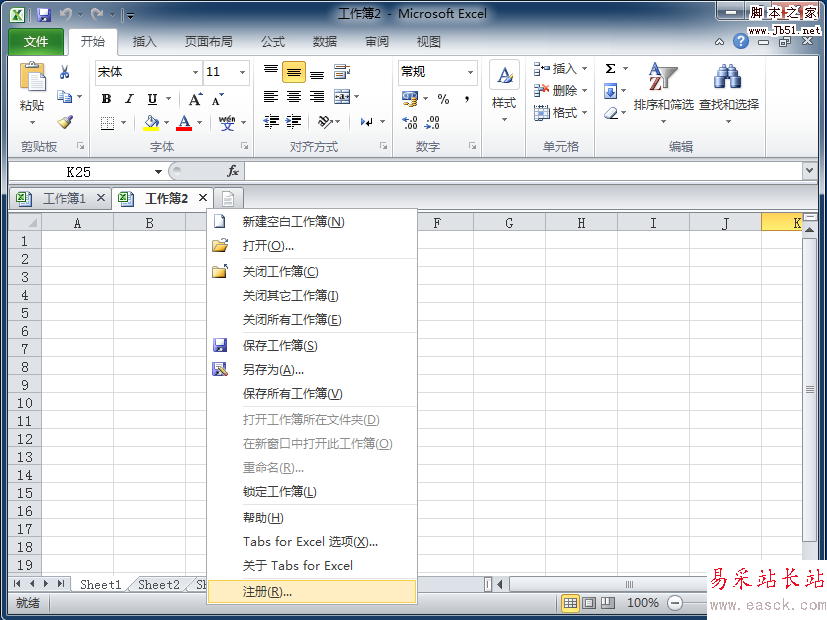Click the wrap text icon

tap(342, 72)
